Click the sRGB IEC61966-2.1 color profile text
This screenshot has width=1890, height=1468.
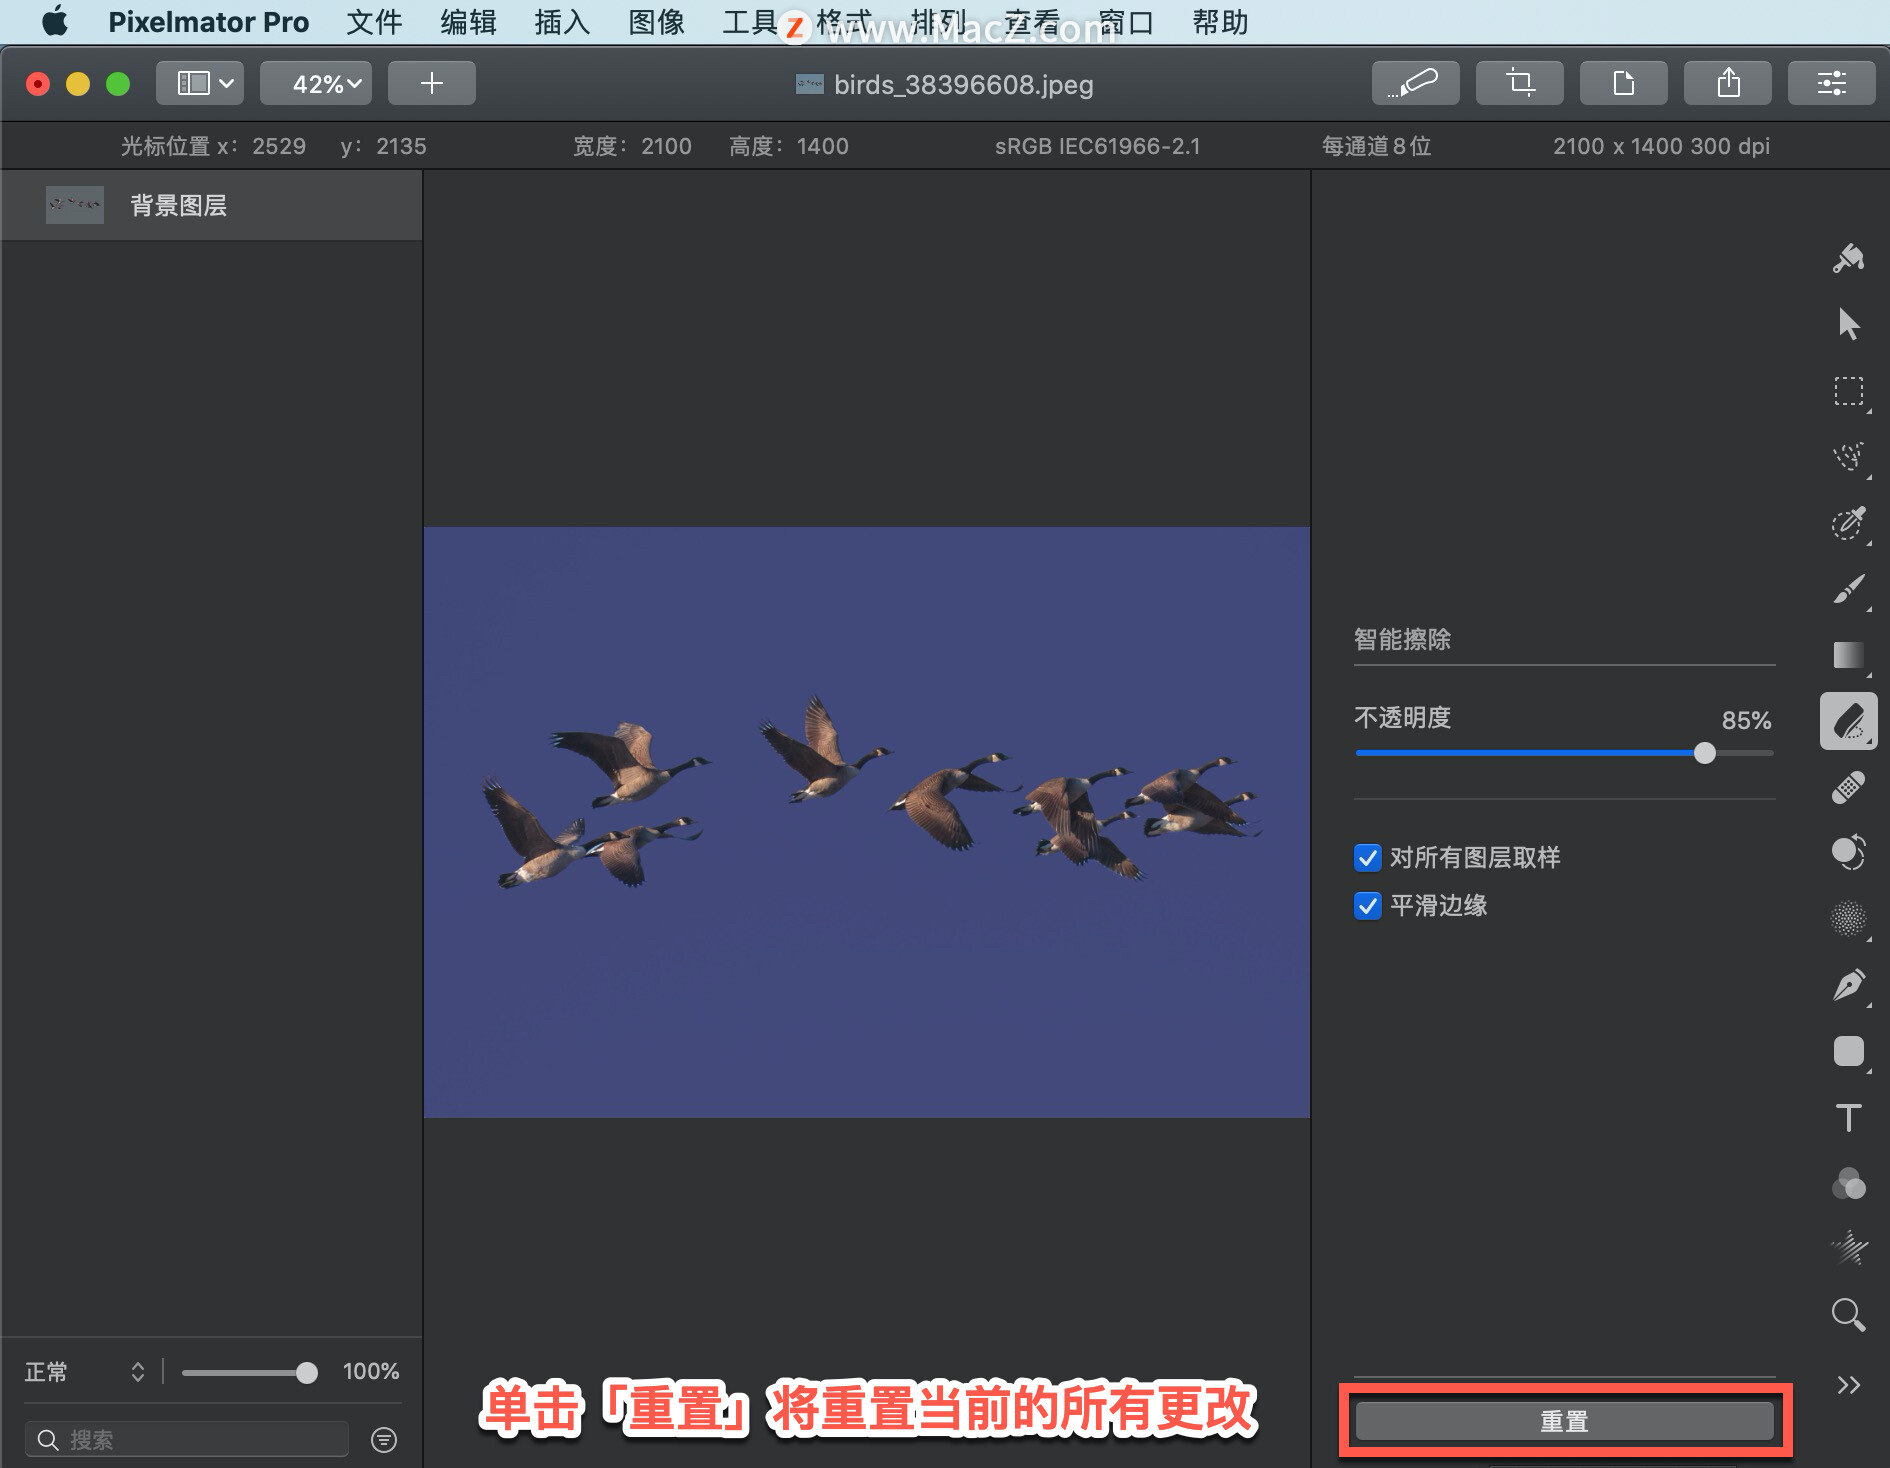1097,146
